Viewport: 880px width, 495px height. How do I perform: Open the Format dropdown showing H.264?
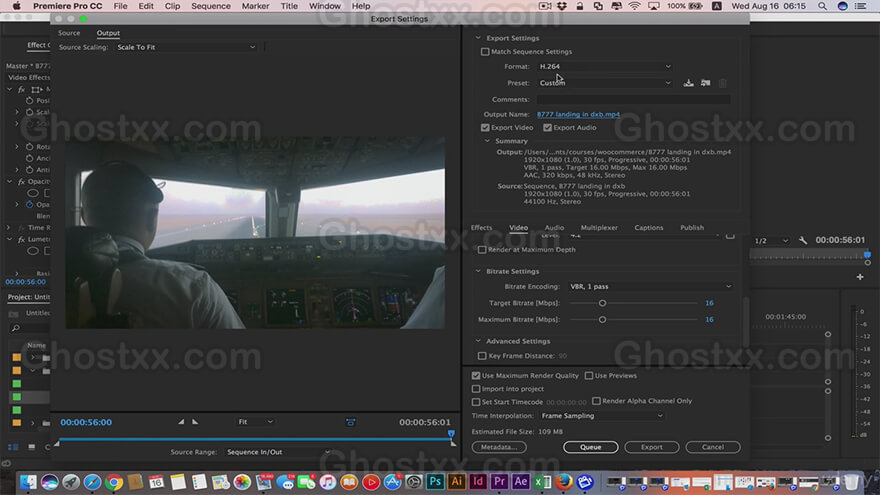pos(604,66)
